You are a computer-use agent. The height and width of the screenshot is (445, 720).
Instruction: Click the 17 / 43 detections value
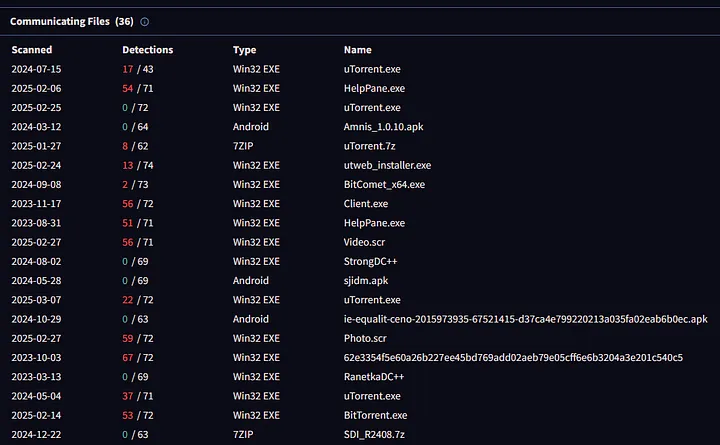138,69
